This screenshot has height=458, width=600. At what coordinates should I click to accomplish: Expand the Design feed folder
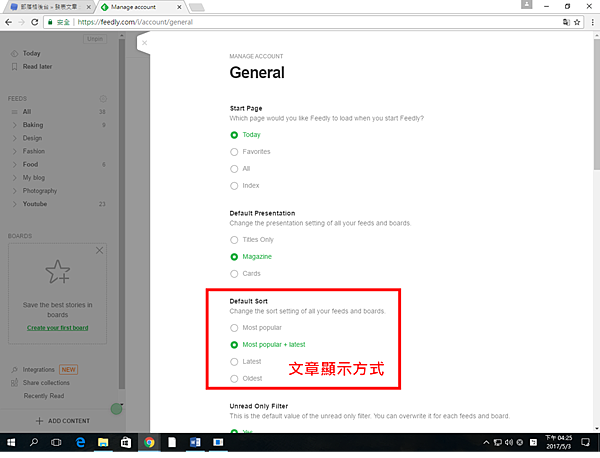coord(15,138)
